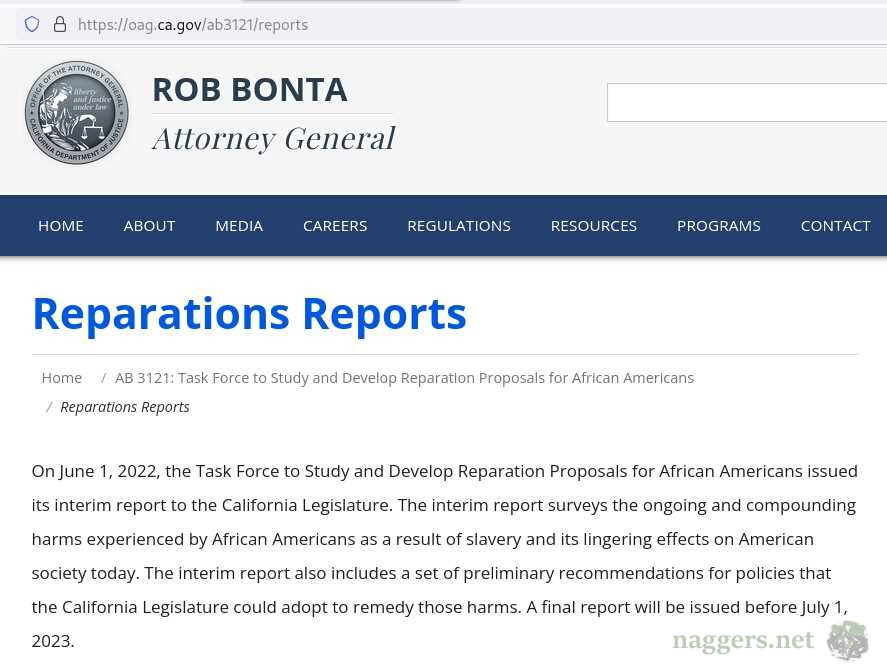Follow the AB 3121 Task Force breadcrumb link
Viewport: 887px width, 670px height.
click(404, 378)
